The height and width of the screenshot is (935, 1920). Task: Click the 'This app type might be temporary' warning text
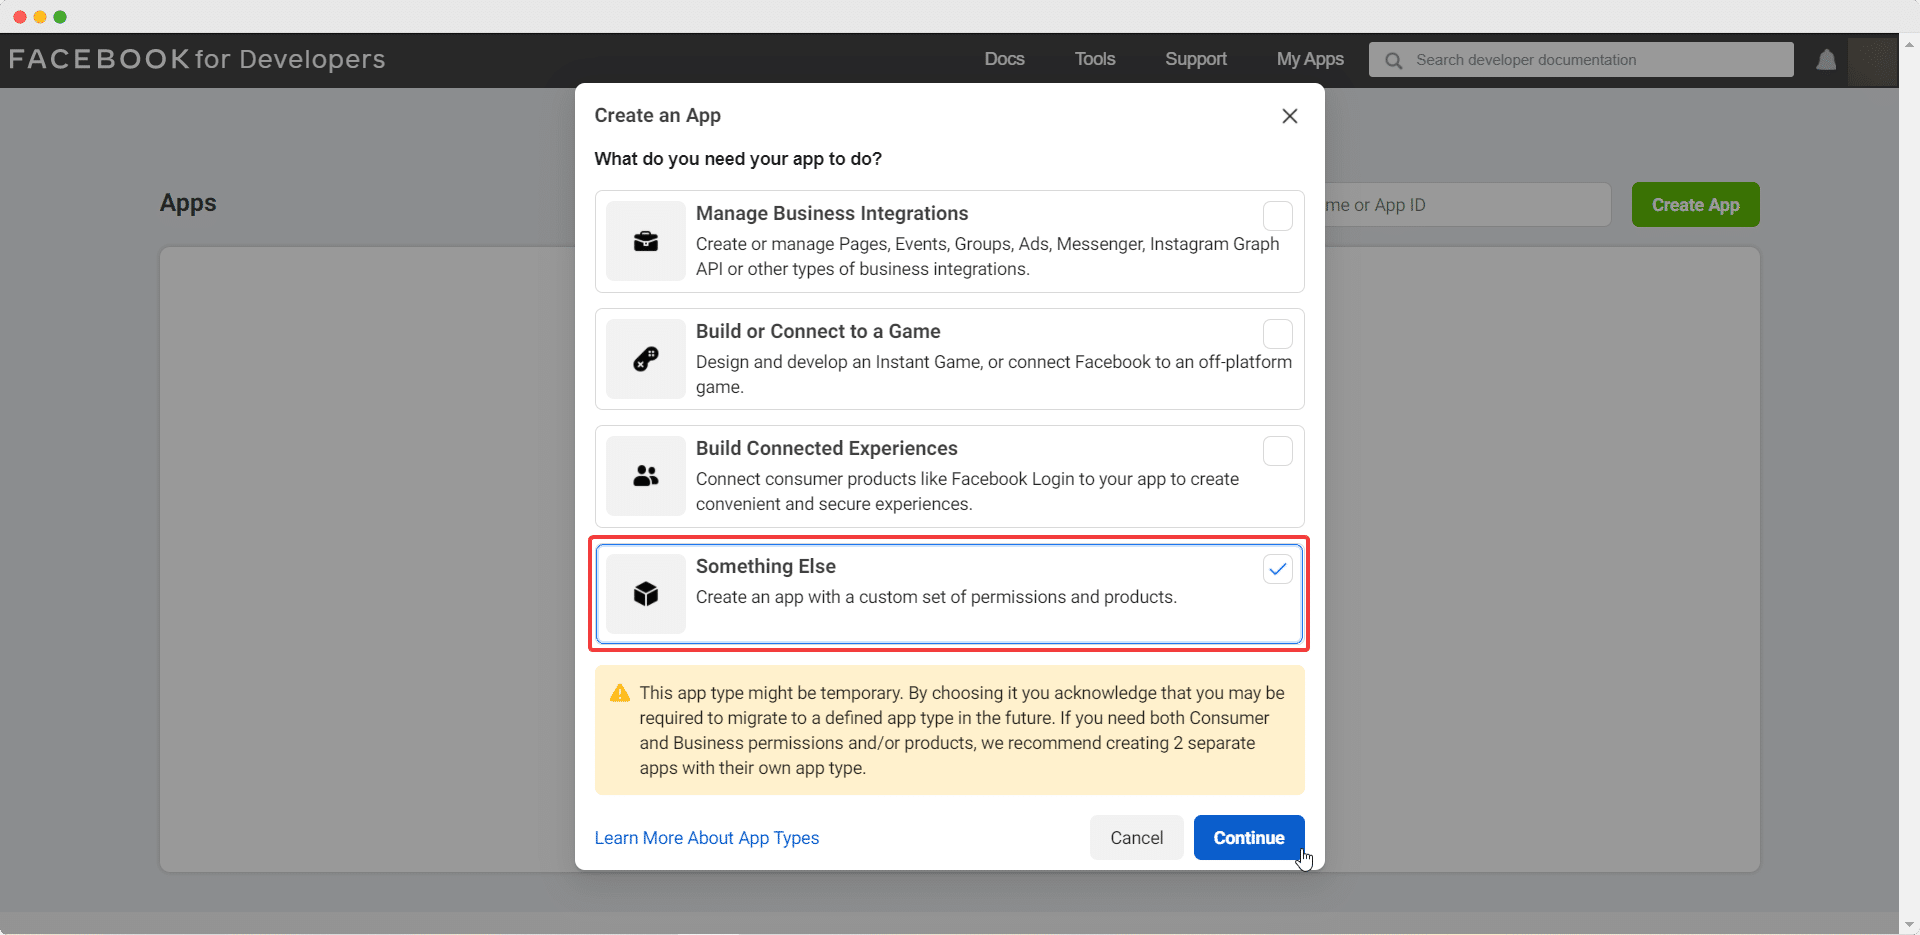(x=962, y=730)
